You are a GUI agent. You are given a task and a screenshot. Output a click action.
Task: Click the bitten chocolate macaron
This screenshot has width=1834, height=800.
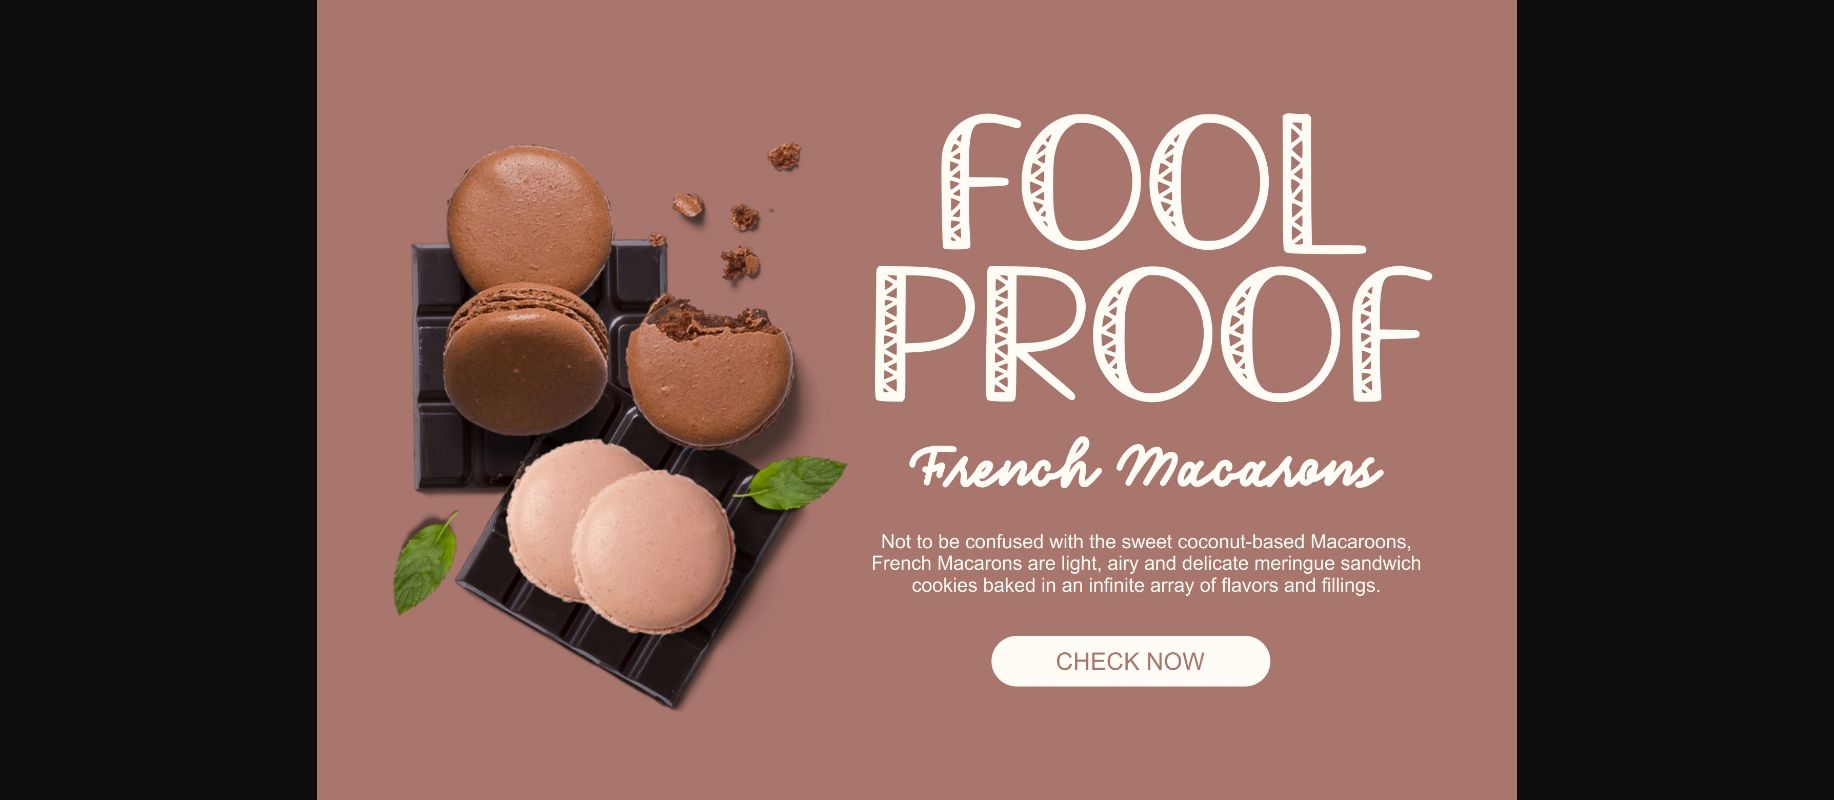tap(710, 370)
